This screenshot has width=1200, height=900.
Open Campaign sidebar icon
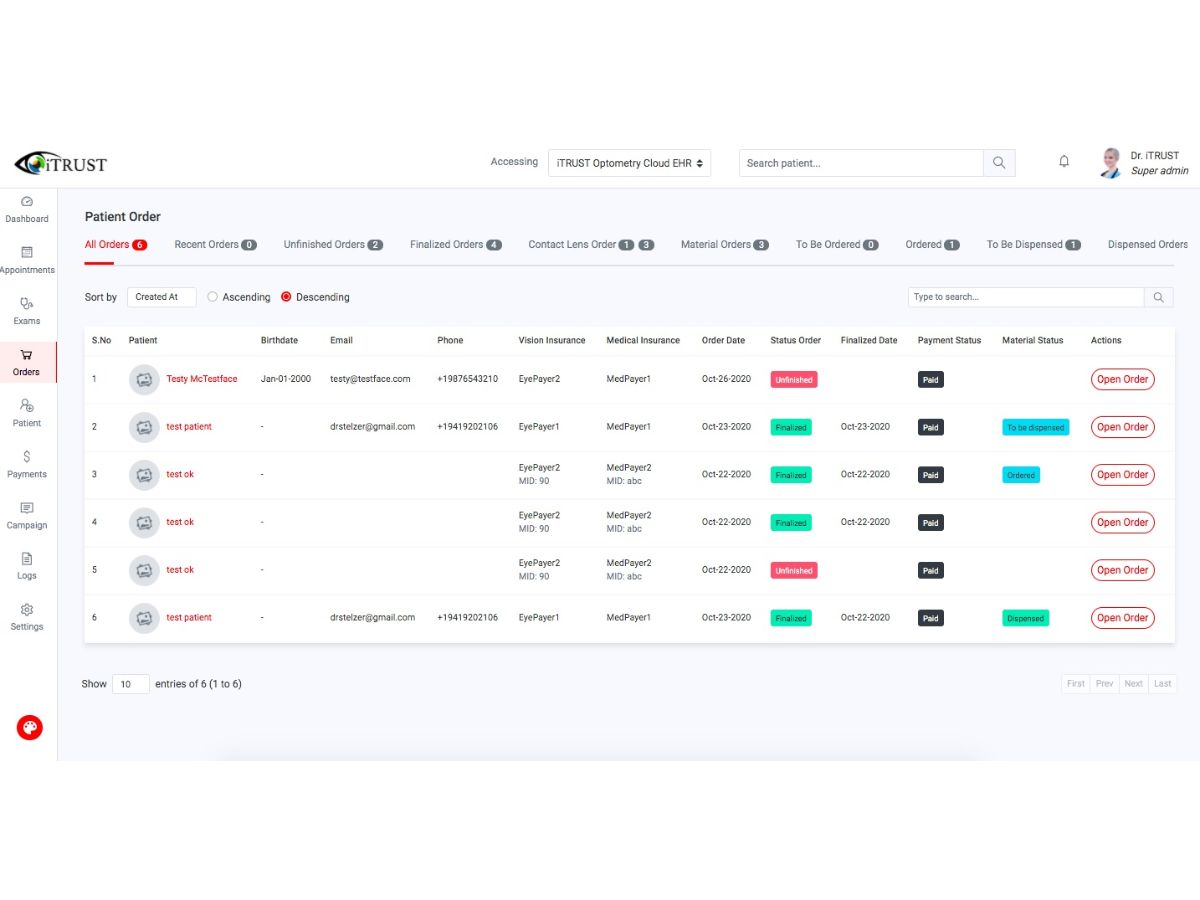(x=27, y=508)
